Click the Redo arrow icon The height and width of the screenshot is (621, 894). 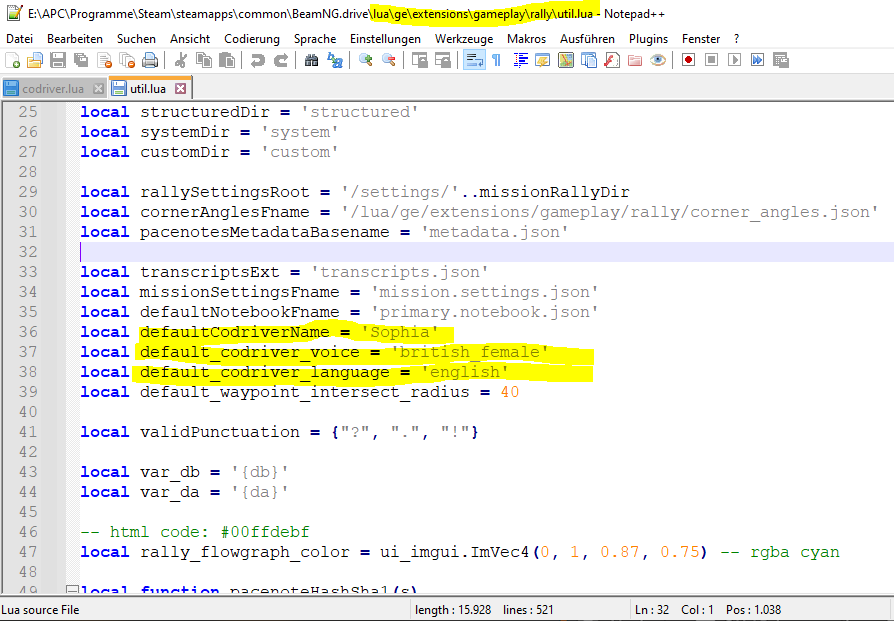click(281, 60)
